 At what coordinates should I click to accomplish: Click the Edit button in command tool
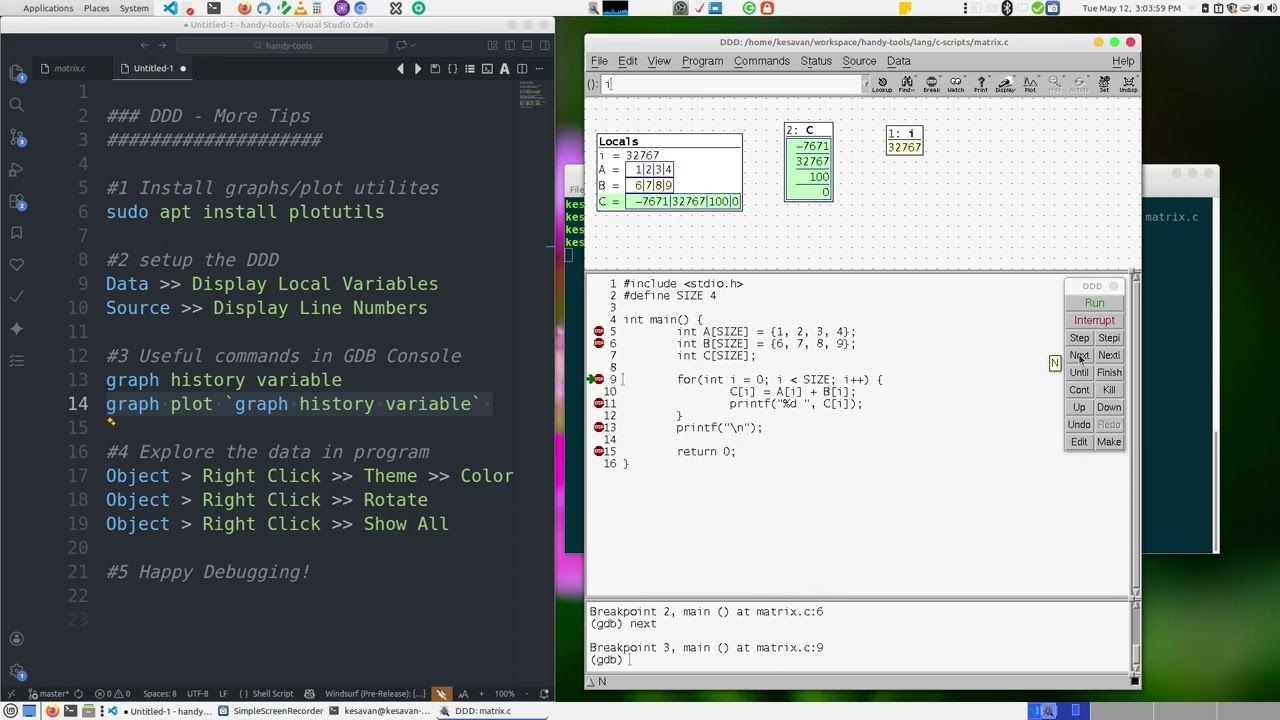1079,442
